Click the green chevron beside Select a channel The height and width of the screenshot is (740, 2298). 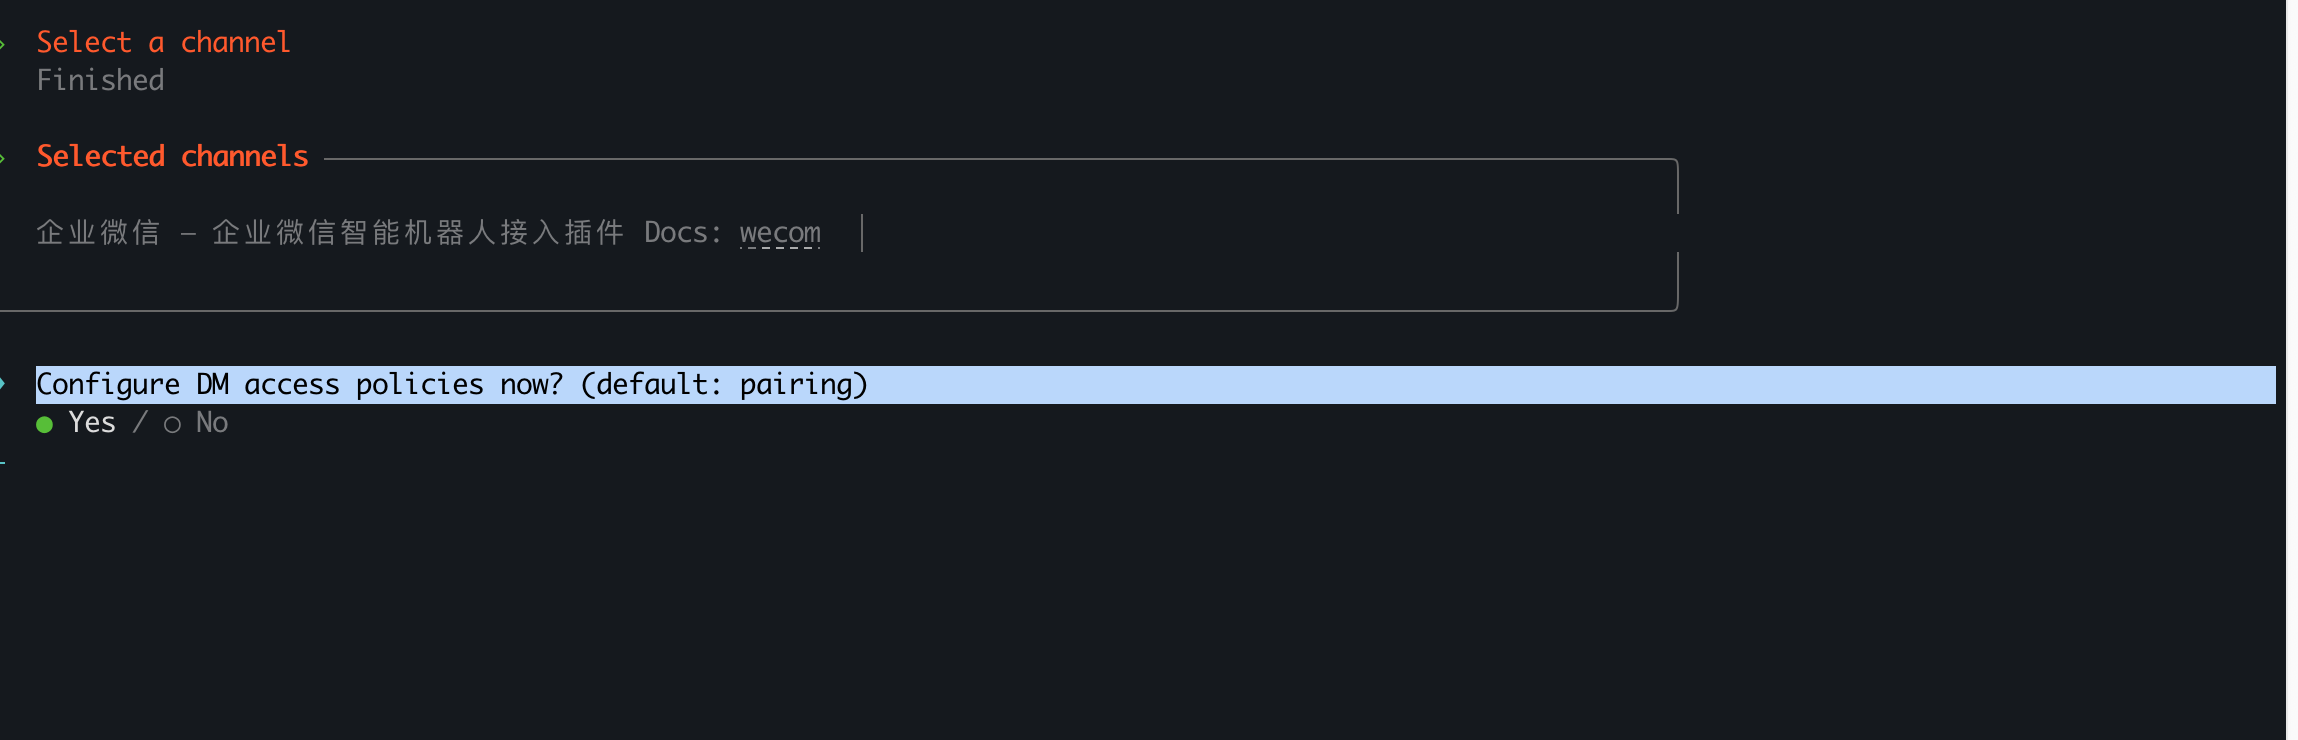pyautogui.click(x=3, y=44)
